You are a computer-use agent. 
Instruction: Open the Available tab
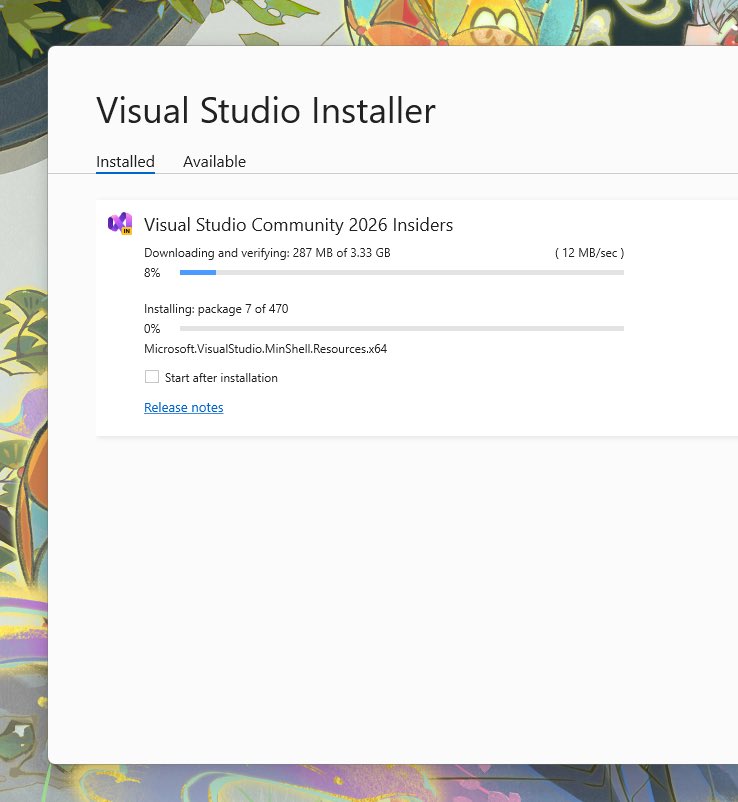tap(214, 162)
